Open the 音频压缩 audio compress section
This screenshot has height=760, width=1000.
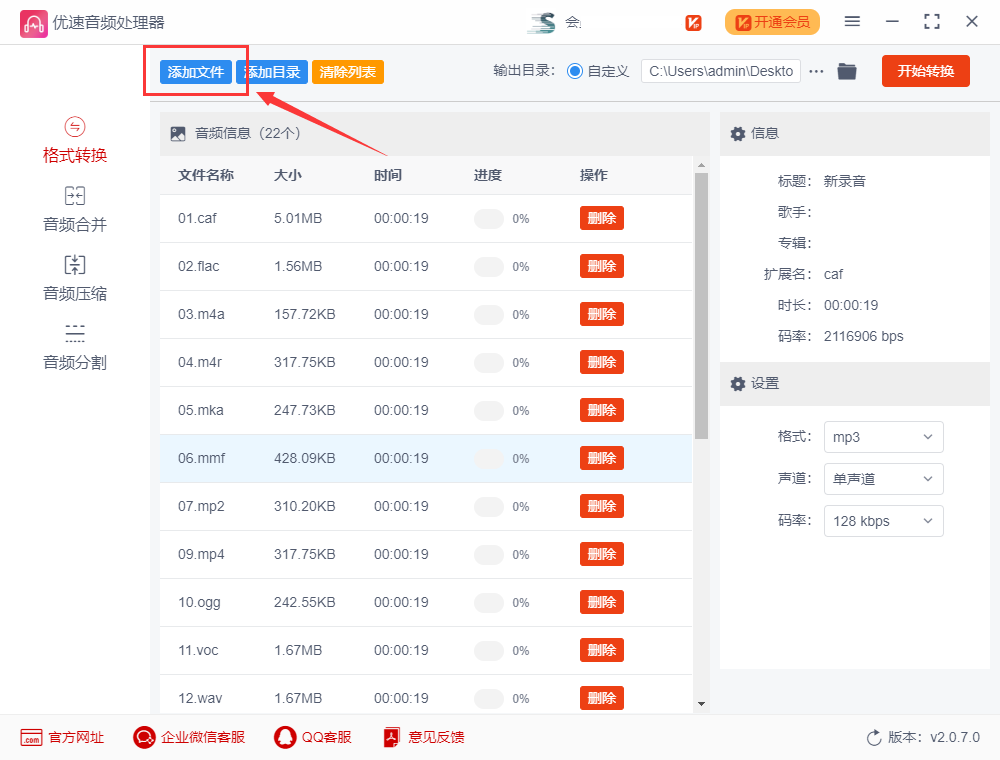(x=75, y=279)
